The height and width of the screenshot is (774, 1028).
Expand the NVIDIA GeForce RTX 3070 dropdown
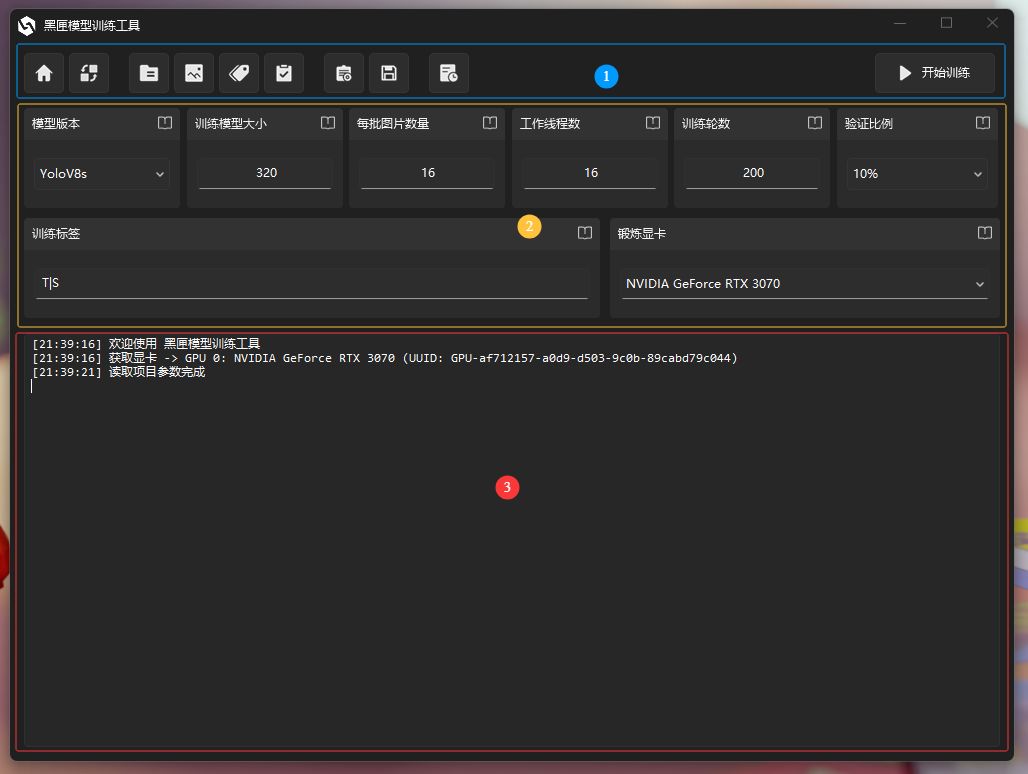805,284
